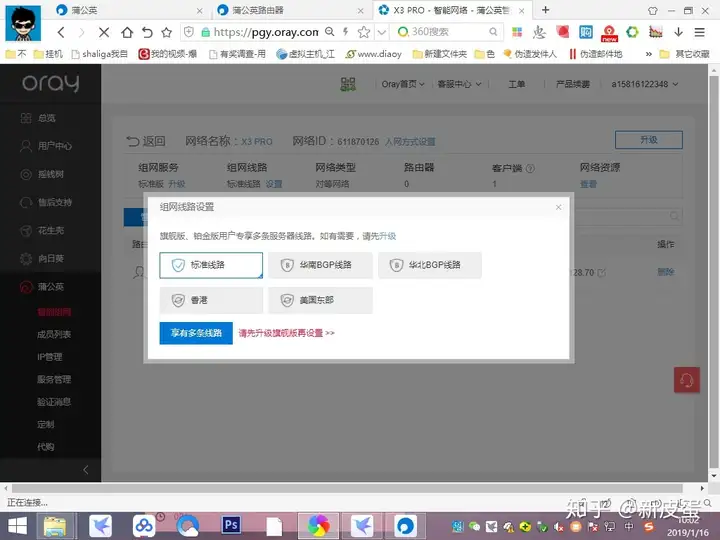Open 服务管理 sidebar submenu

point(54,379)
